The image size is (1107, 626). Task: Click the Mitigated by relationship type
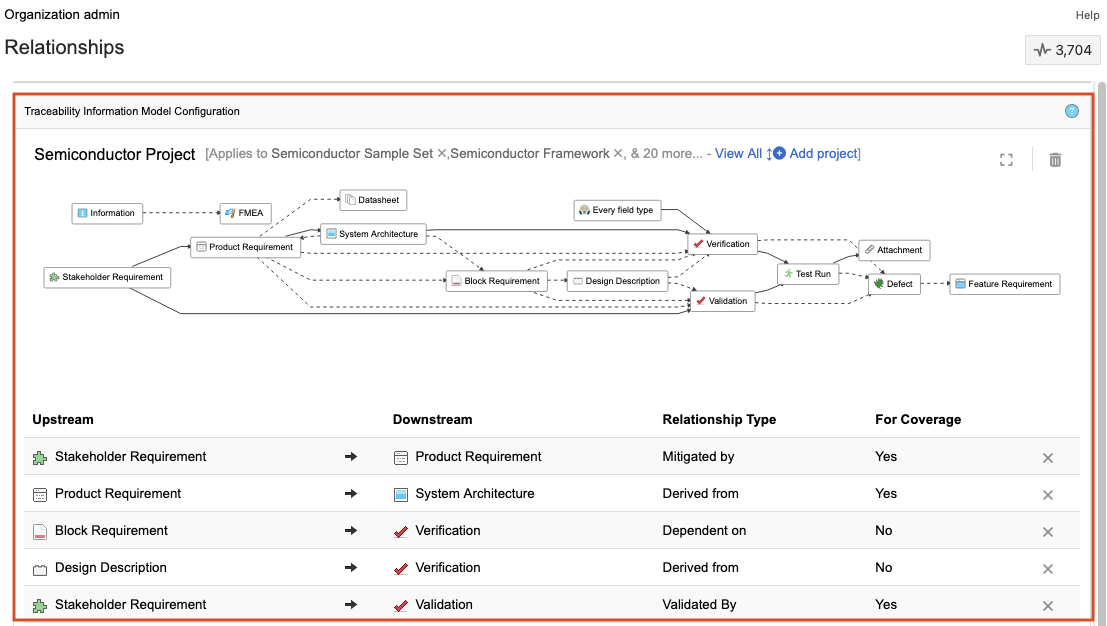click(698, 457)
